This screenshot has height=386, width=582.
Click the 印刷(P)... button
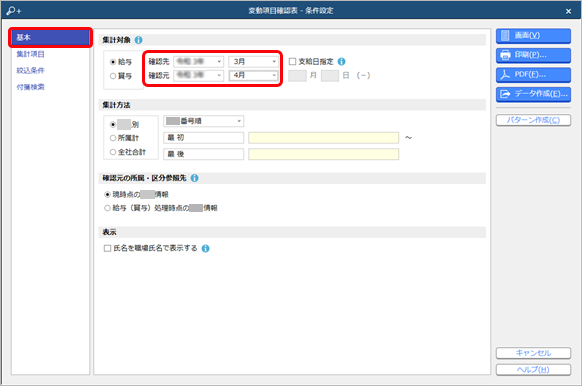pos(533,55)
